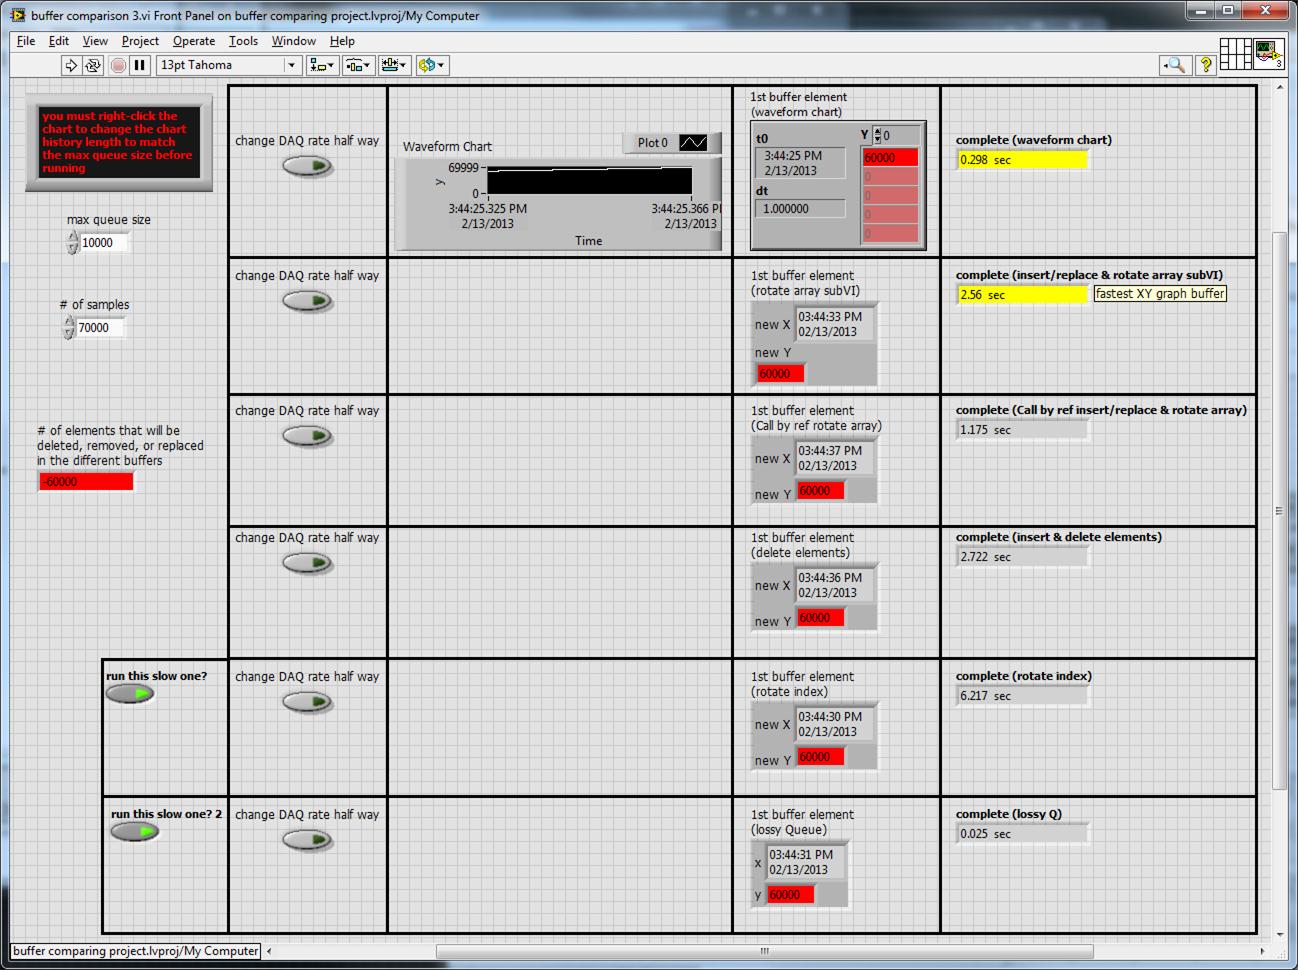Click the red chart history warning message

pyautogui.click(x=118, y=142)
